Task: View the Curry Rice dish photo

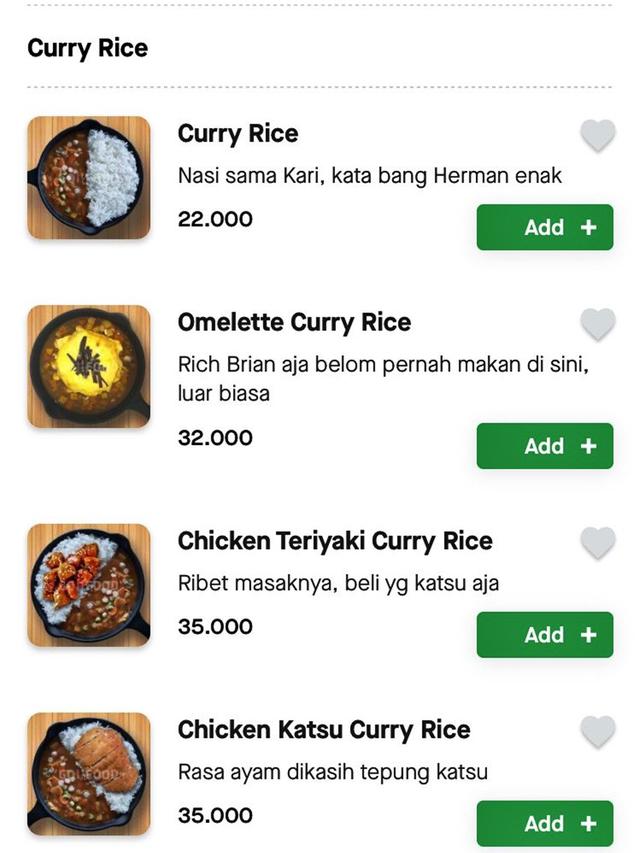Action: (x=89, y=177)
